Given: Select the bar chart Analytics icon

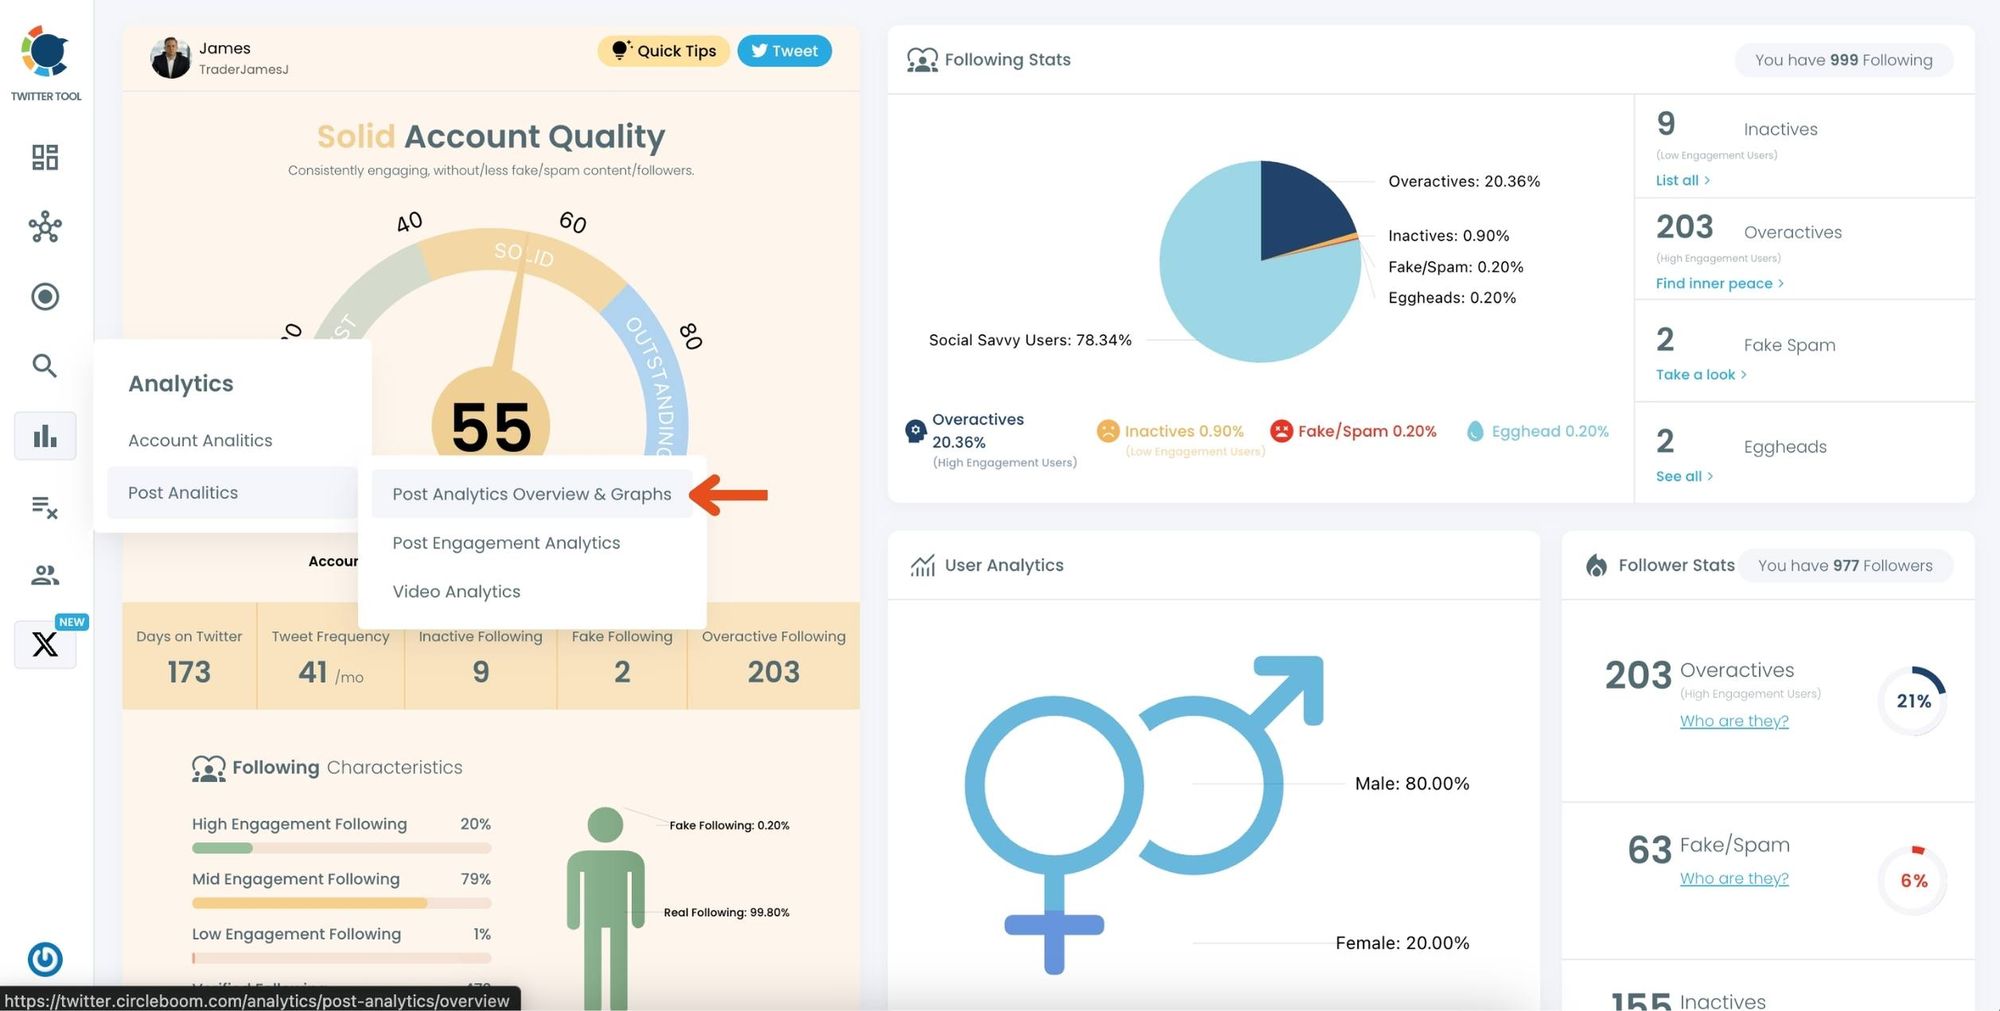Looking at the screenshot, I should pyautogui.click(x=44, y=435).
